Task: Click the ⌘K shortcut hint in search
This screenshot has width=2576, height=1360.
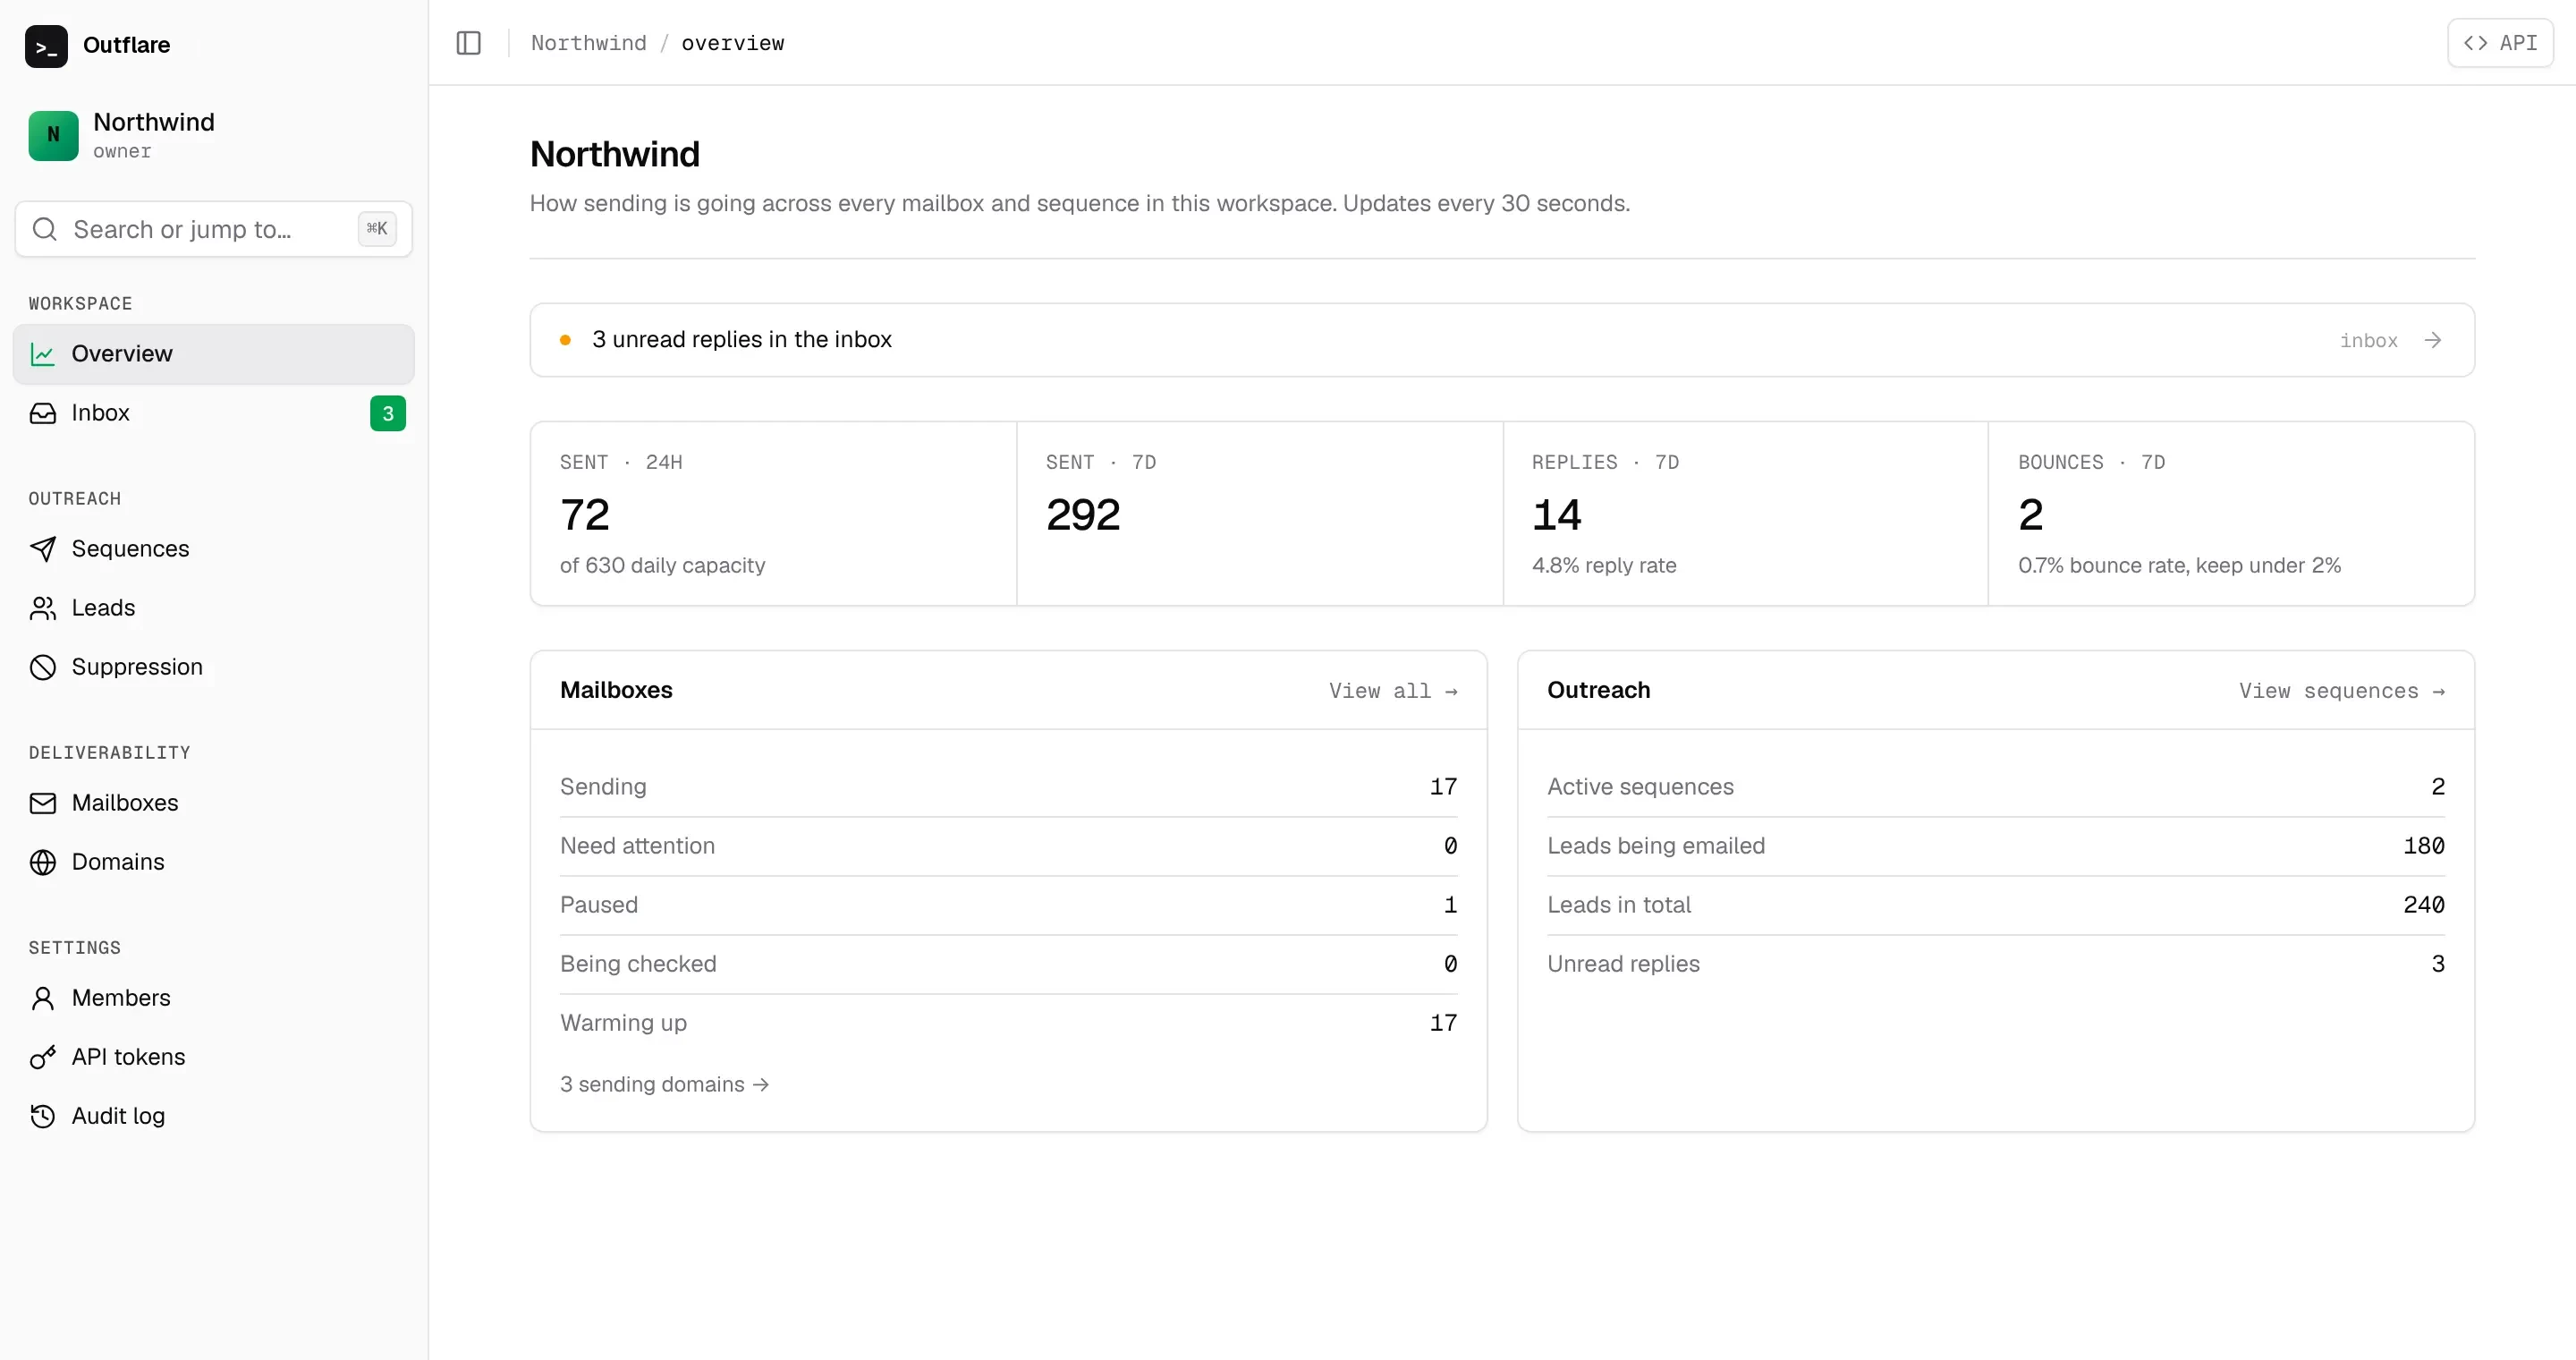Action: [377, 229]
